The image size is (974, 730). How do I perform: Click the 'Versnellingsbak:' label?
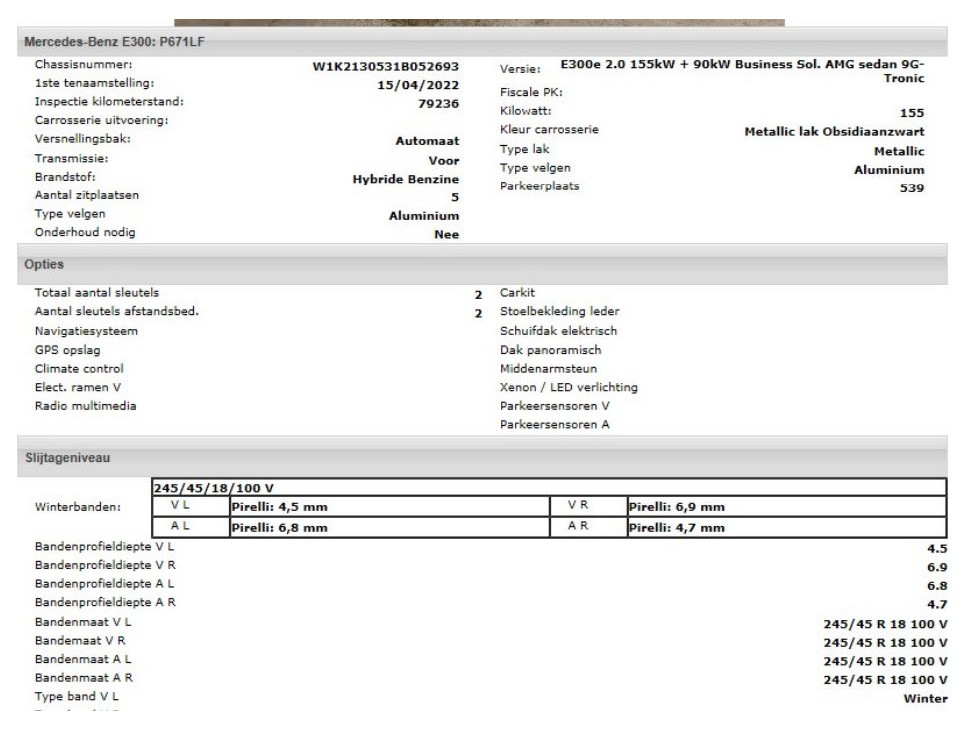[x=83, y=139]
